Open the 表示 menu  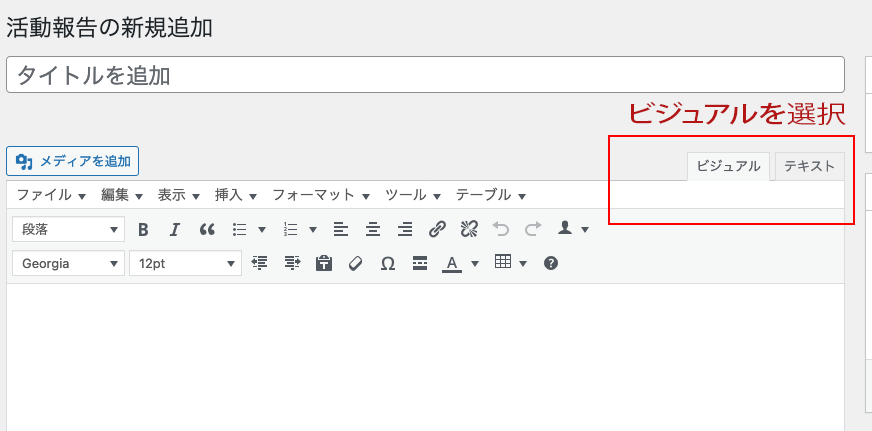click(179, 195)
